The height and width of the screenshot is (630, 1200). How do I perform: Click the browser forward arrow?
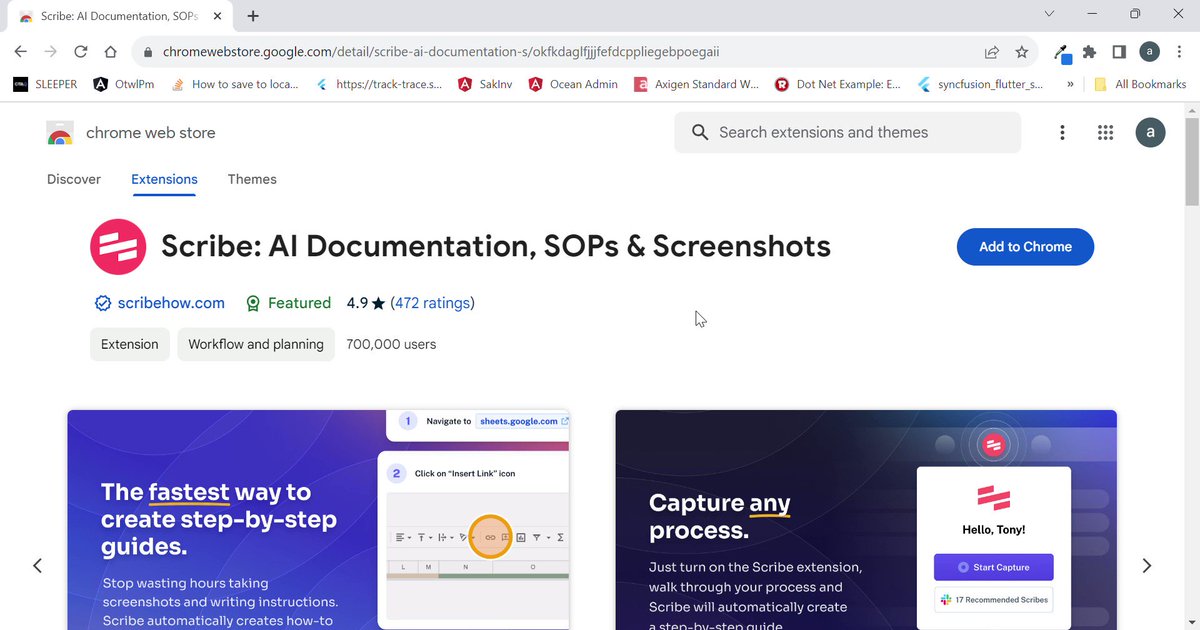coord(50,52)
